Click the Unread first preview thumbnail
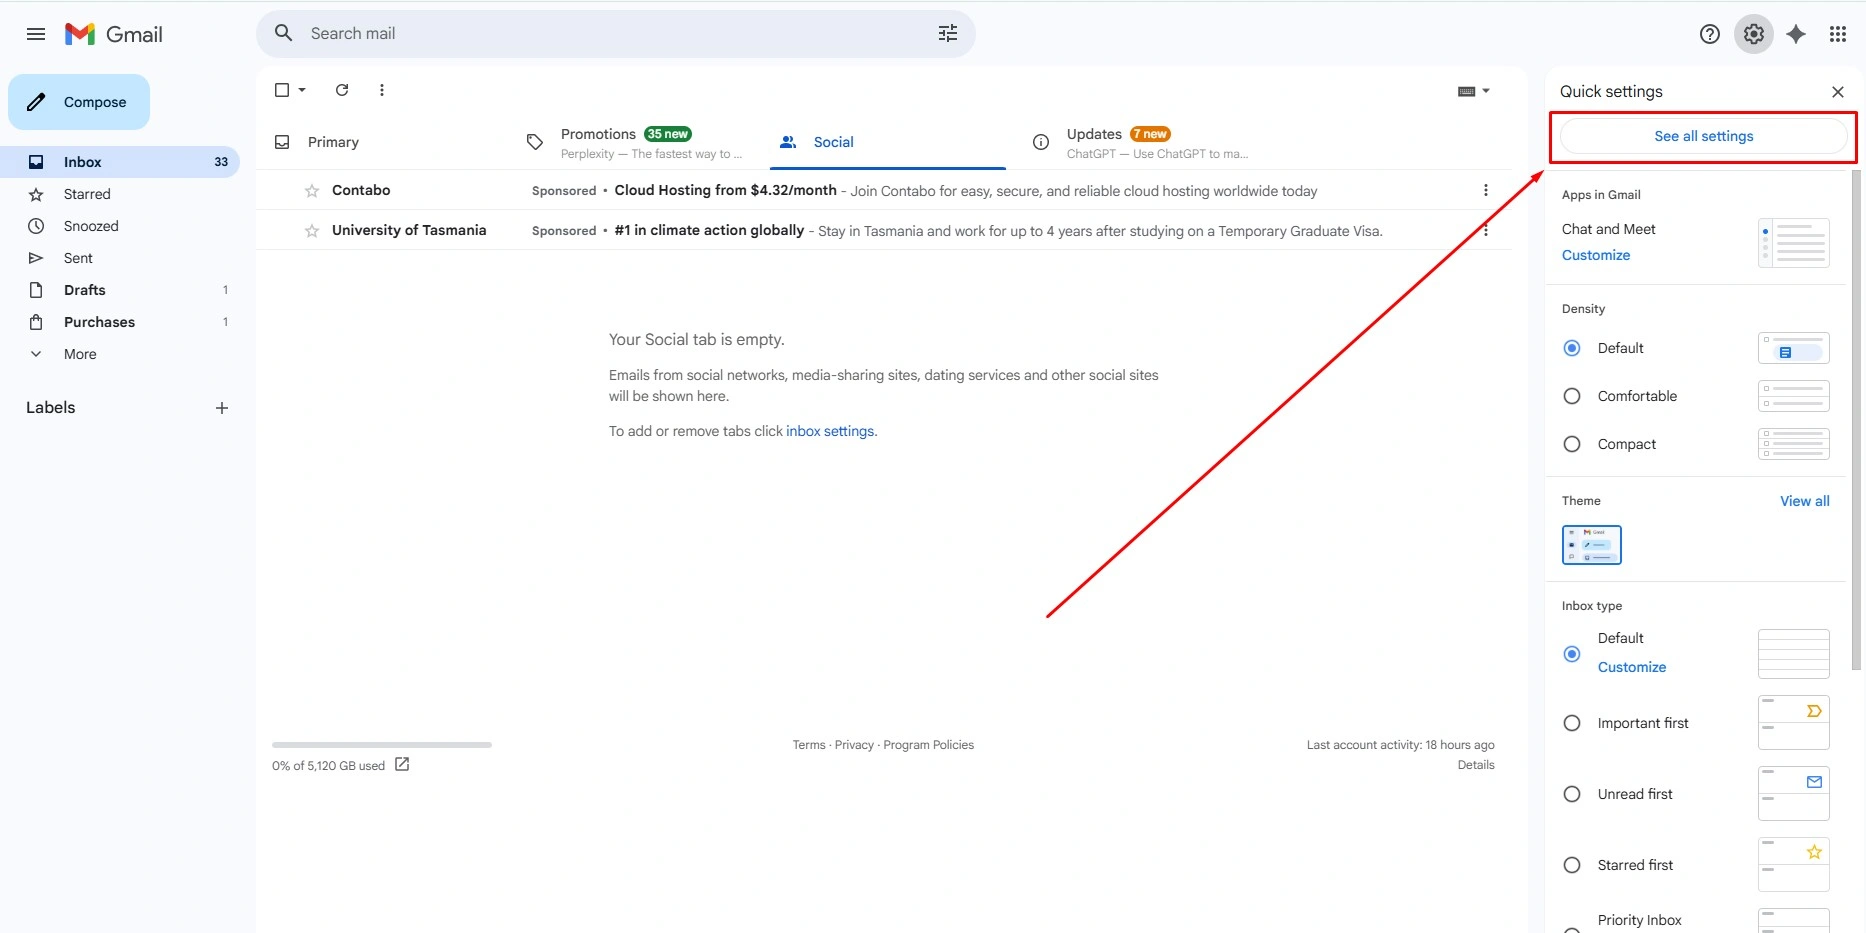This screenshot has height=933, width=1866. (1794, 793)
